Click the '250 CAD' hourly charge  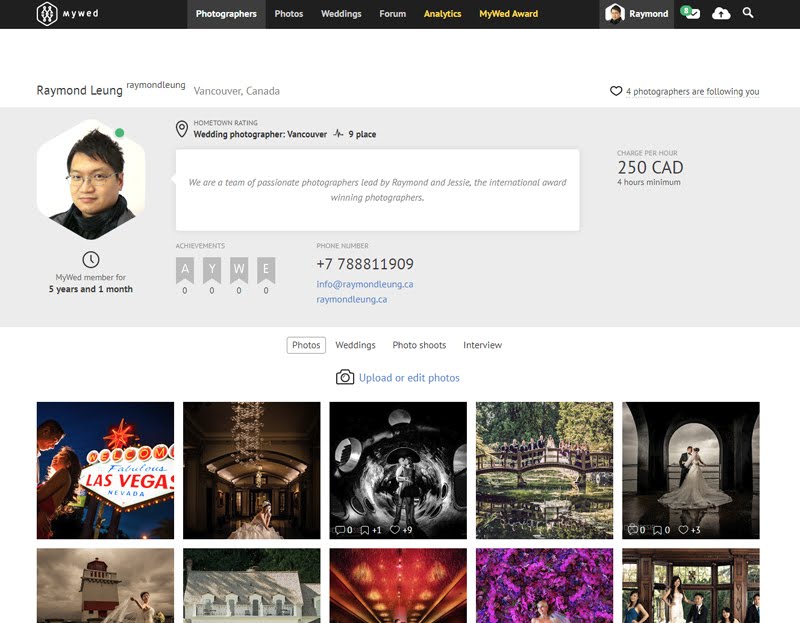pos(651,167)
